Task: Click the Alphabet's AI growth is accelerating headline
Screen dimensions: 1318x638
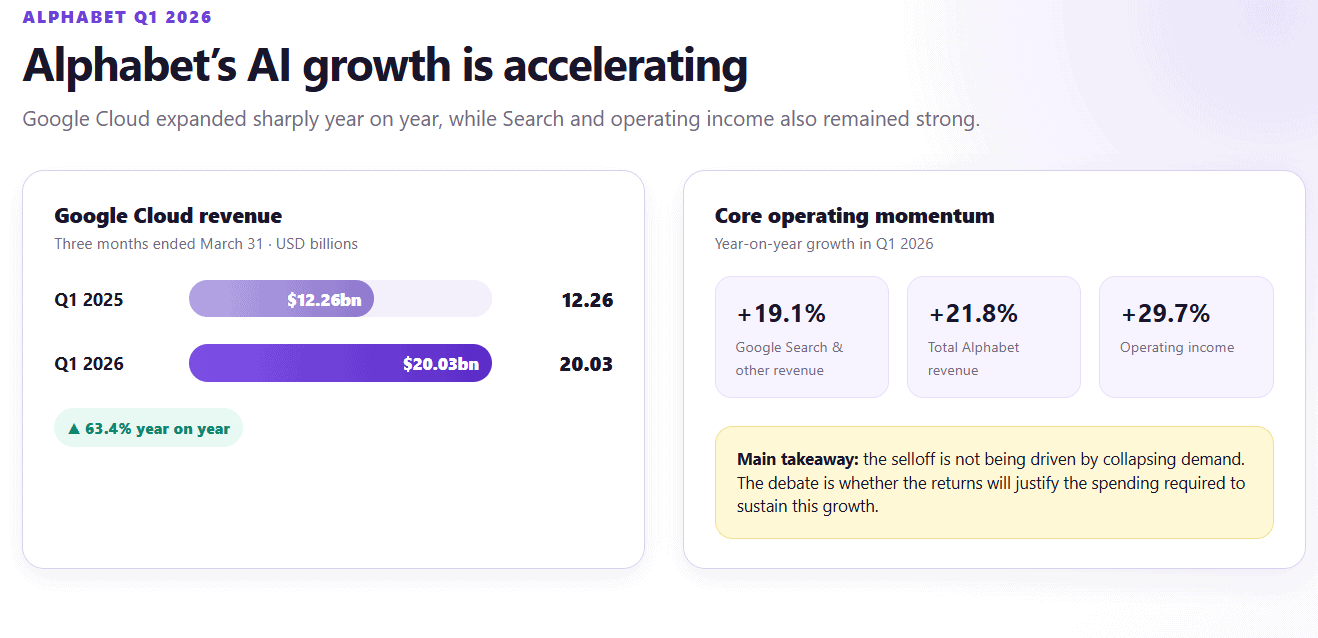Action: click(385, 66)
